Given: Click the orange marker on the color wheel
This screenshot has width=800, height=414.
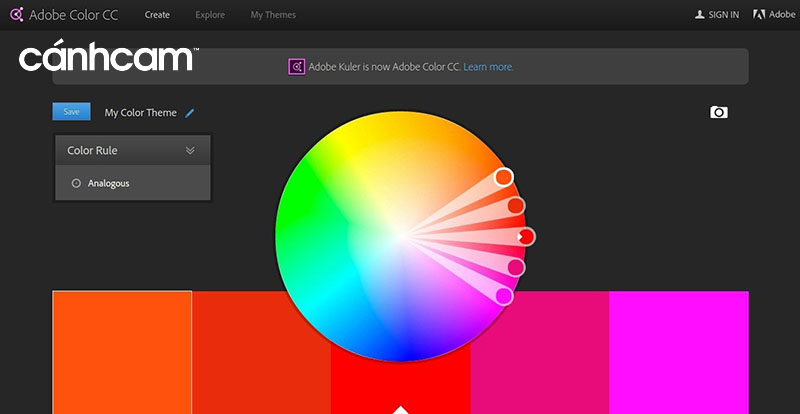Looking at the screenshot, I should coord(504,177).
